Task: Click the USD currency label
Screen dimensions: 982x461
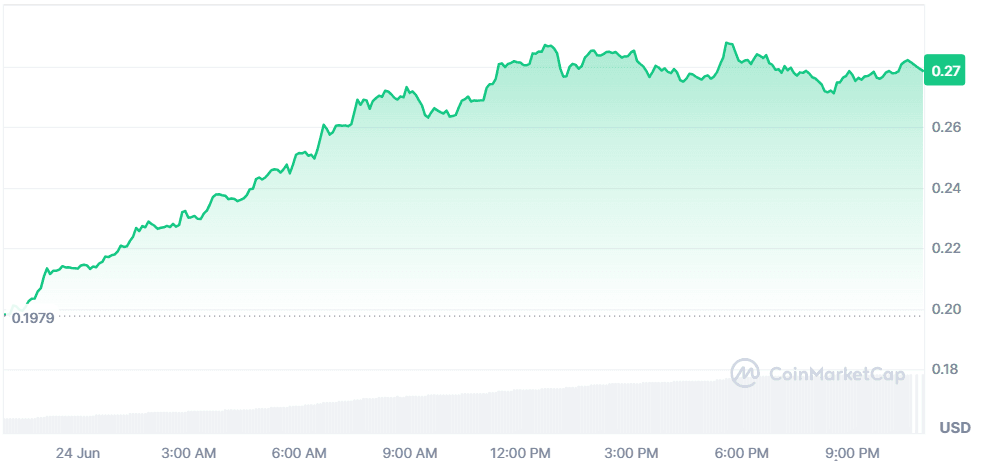Action: pos(955,428)
